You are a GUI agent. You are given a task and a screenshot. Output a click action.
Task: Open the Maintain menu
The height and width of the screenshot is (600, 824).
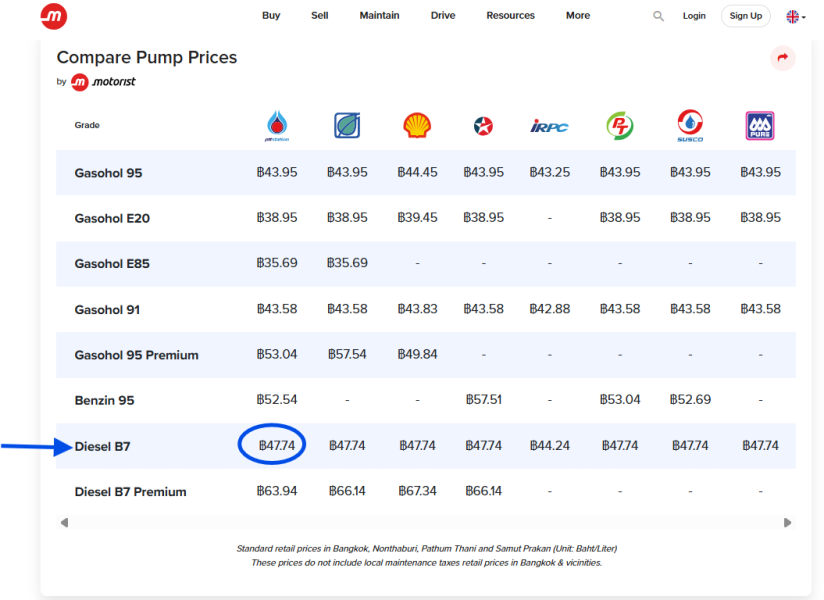coord(379,16)
